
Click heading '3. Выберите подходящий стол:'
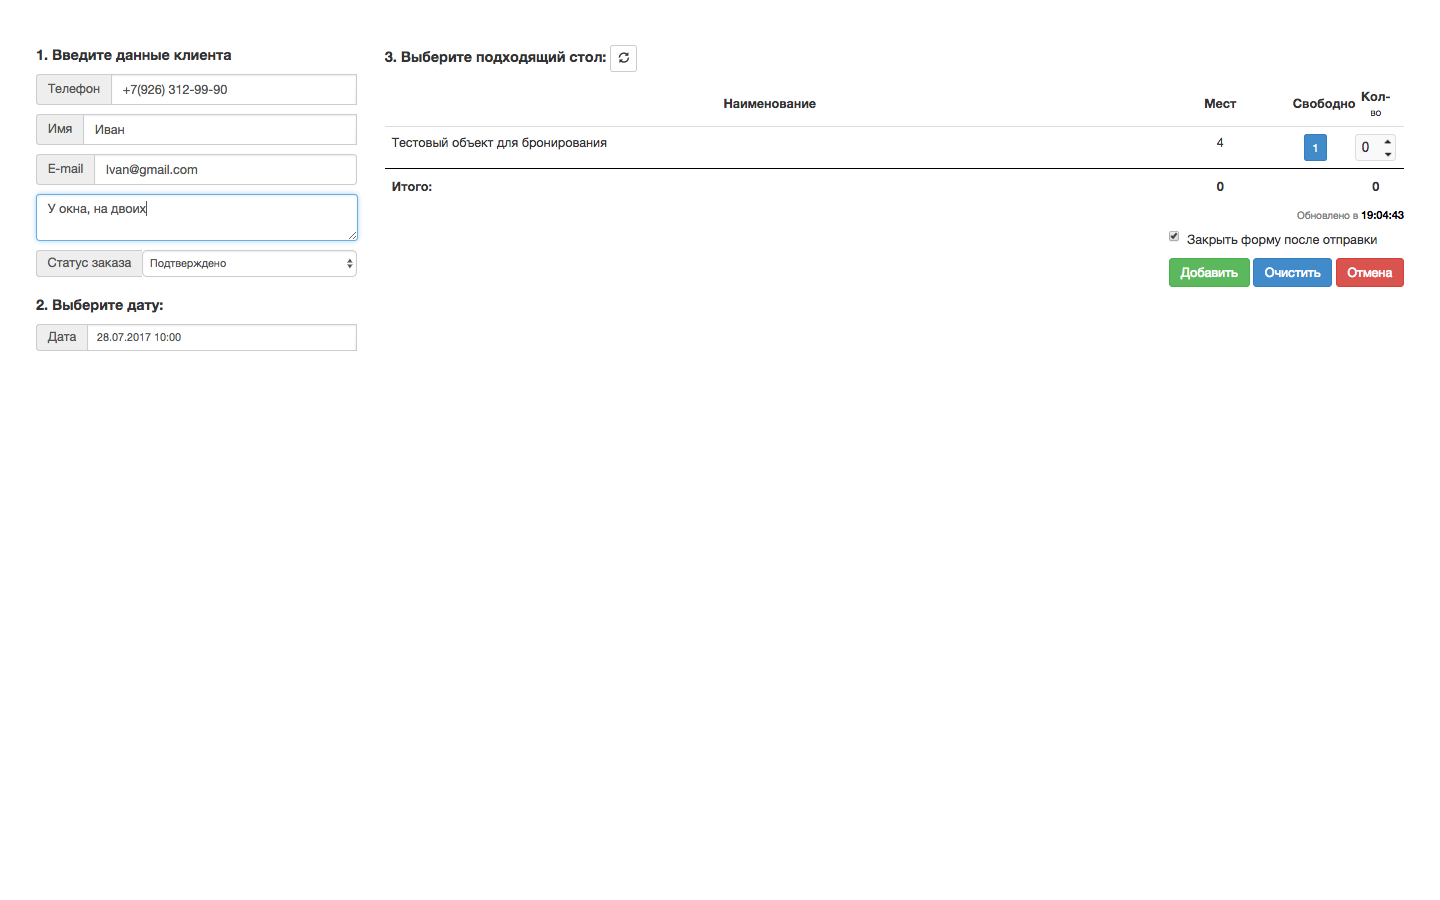click(495, 57)
